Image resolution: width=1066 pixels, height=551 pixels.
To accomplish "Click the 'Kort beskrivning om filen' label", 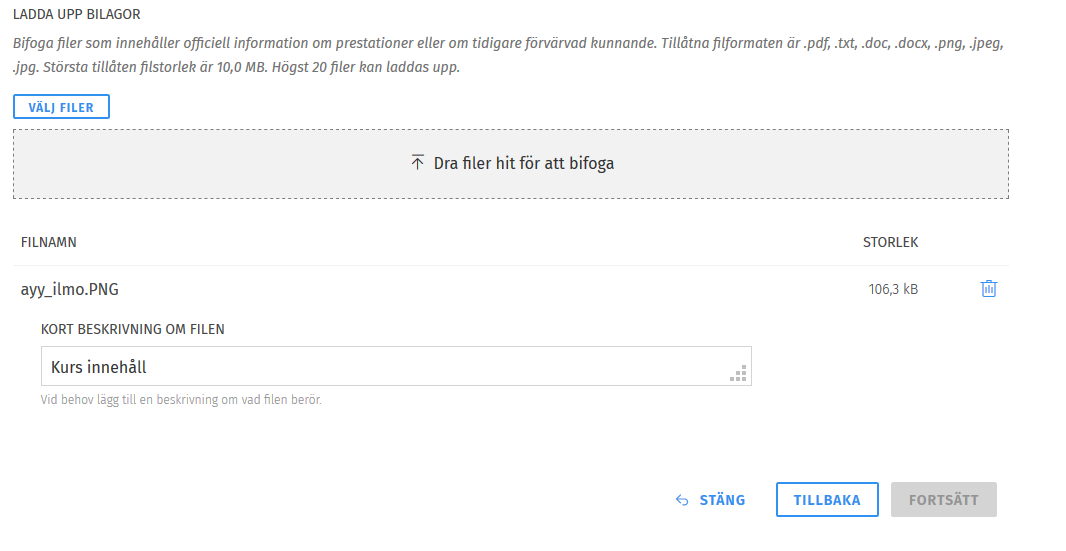I will pyautogui.click(x=132, y=329).
